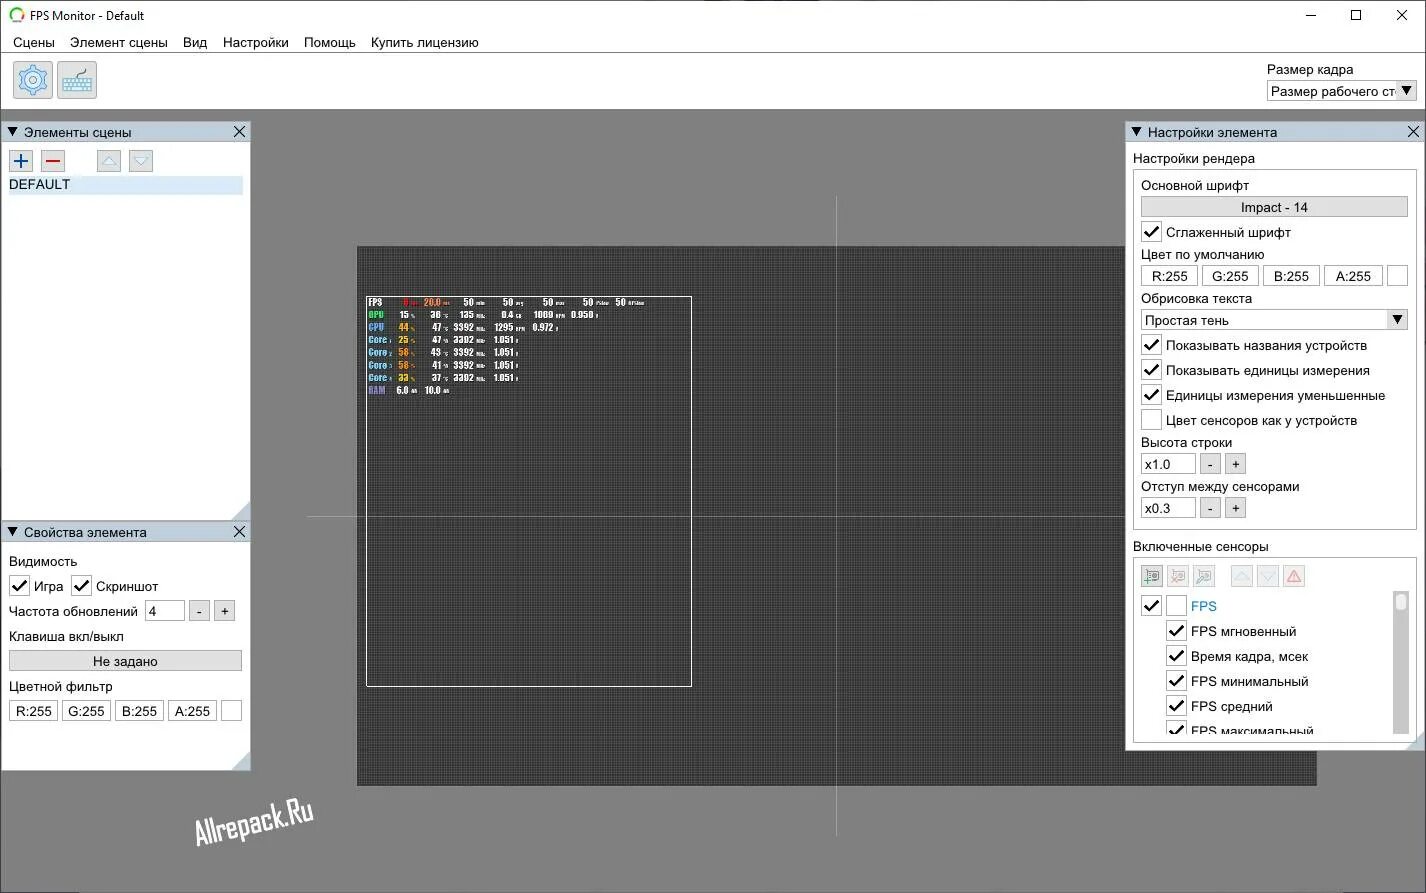Move scene element up in the list
Screen dimensions: 1426x893
[x=109, y=161]
